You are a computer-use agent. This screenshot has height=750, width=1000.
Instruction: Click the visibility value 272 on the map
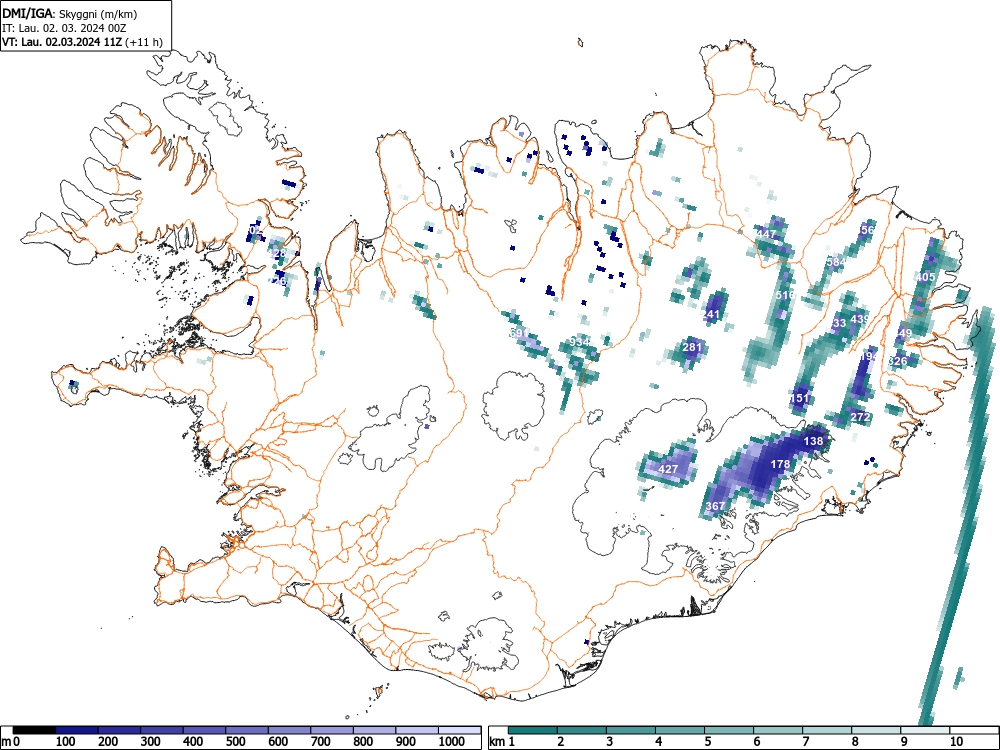[x=860, y=417]
